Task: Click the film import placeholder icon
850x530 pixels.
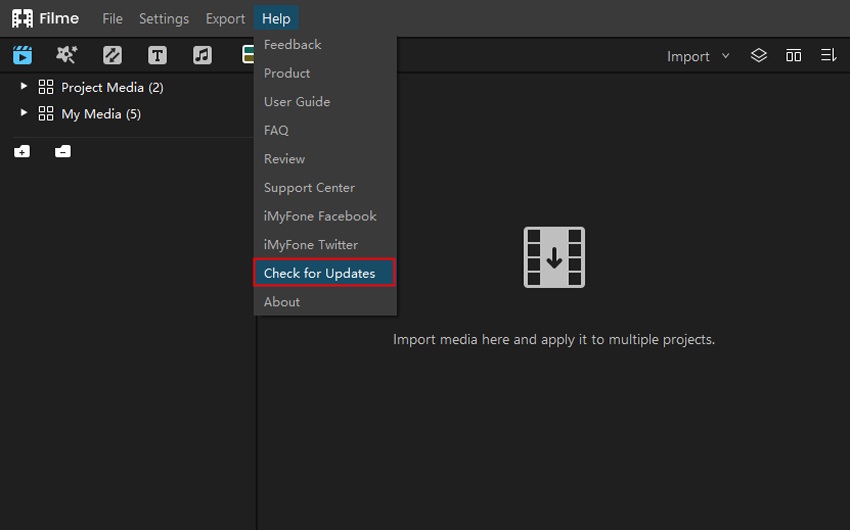Action: (x=554, y=257)
